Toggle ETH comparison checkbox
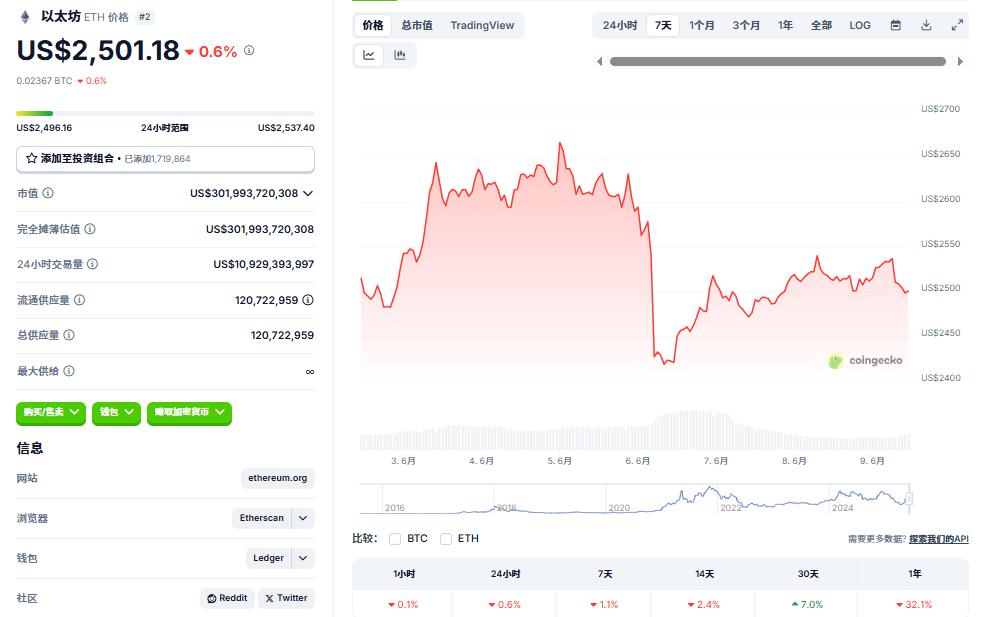 click(446, 539)
